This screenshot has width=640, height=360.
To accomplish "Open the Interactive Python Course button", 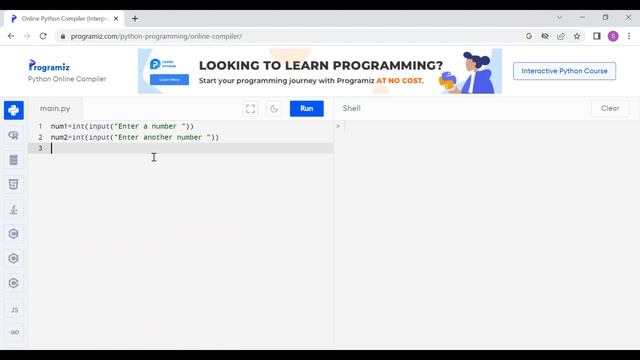I will (x=564, y=71).
